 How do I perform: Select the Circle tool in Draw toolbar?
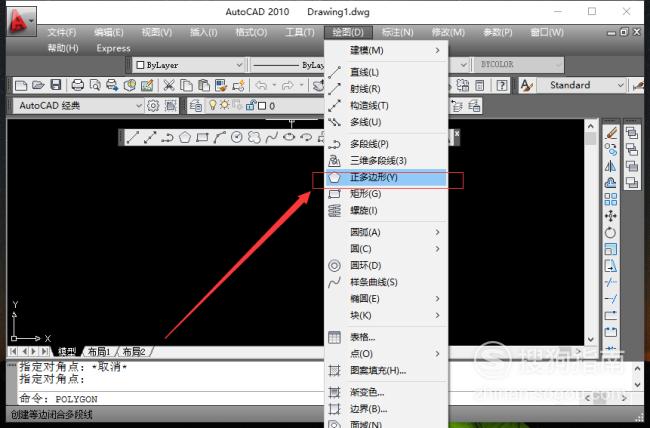point(237,137)
